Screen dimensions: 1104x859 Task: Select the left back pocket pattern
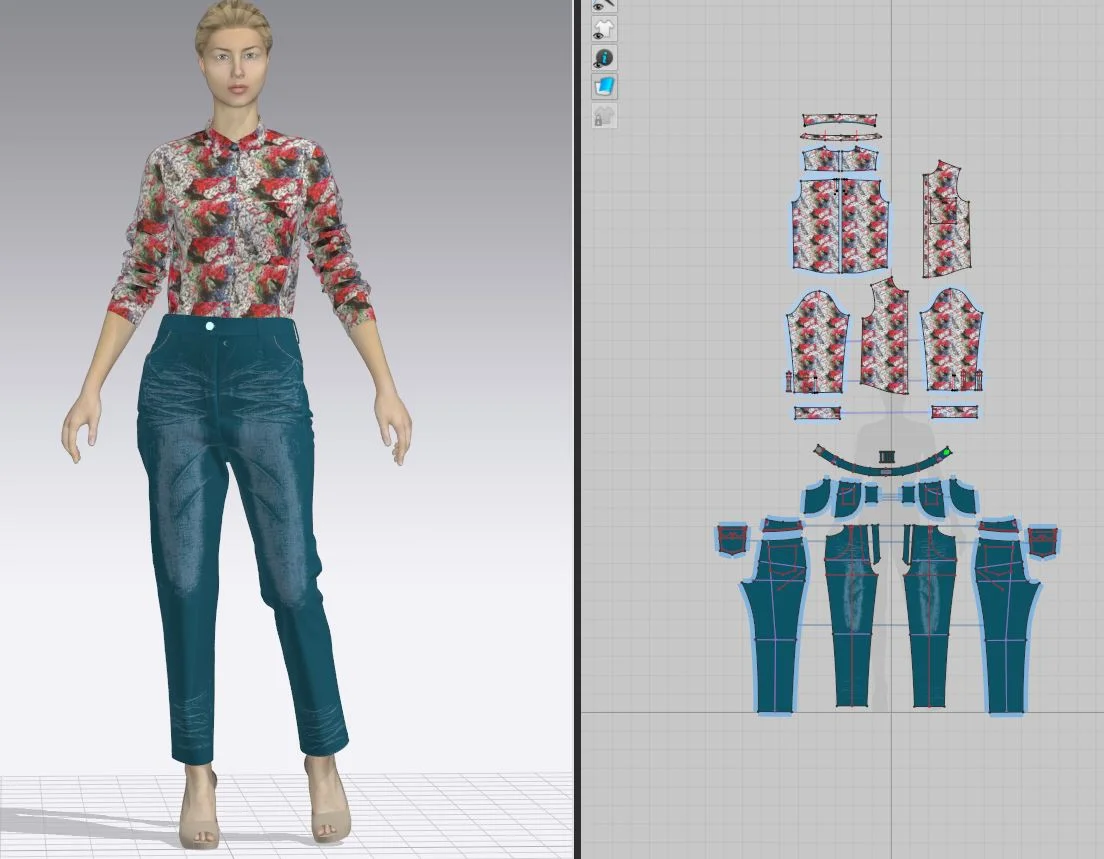pyautogui.click(x=732, y=541)
